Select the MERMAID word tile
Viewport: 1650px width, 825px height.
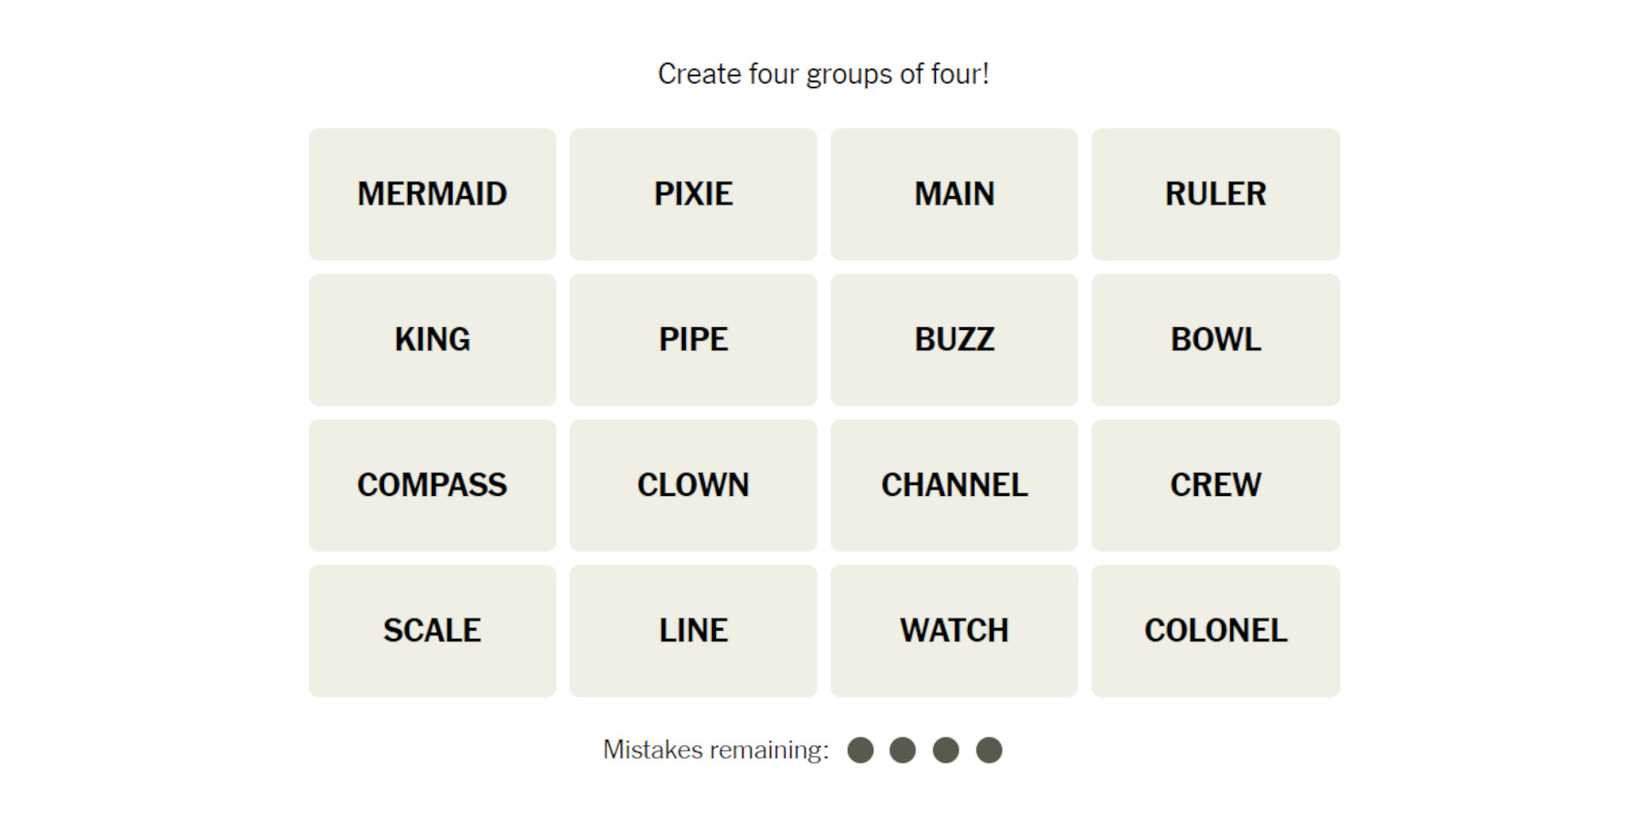432,194
